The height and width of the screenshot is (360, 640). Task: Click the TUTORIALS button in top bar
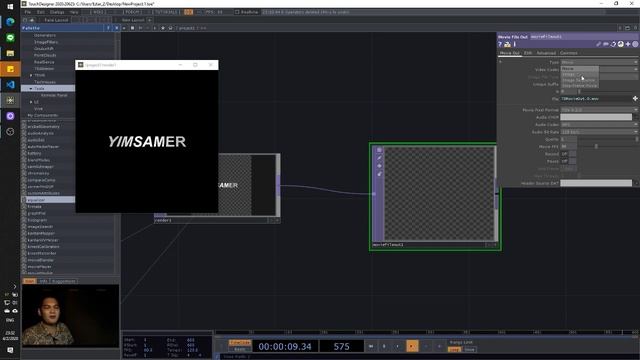coord(166,12)
